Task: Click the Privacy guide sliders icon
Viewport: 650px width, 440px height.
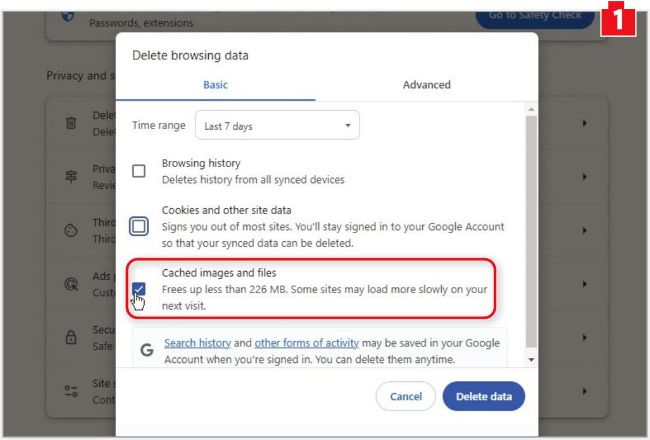Action: click(71, 177)
